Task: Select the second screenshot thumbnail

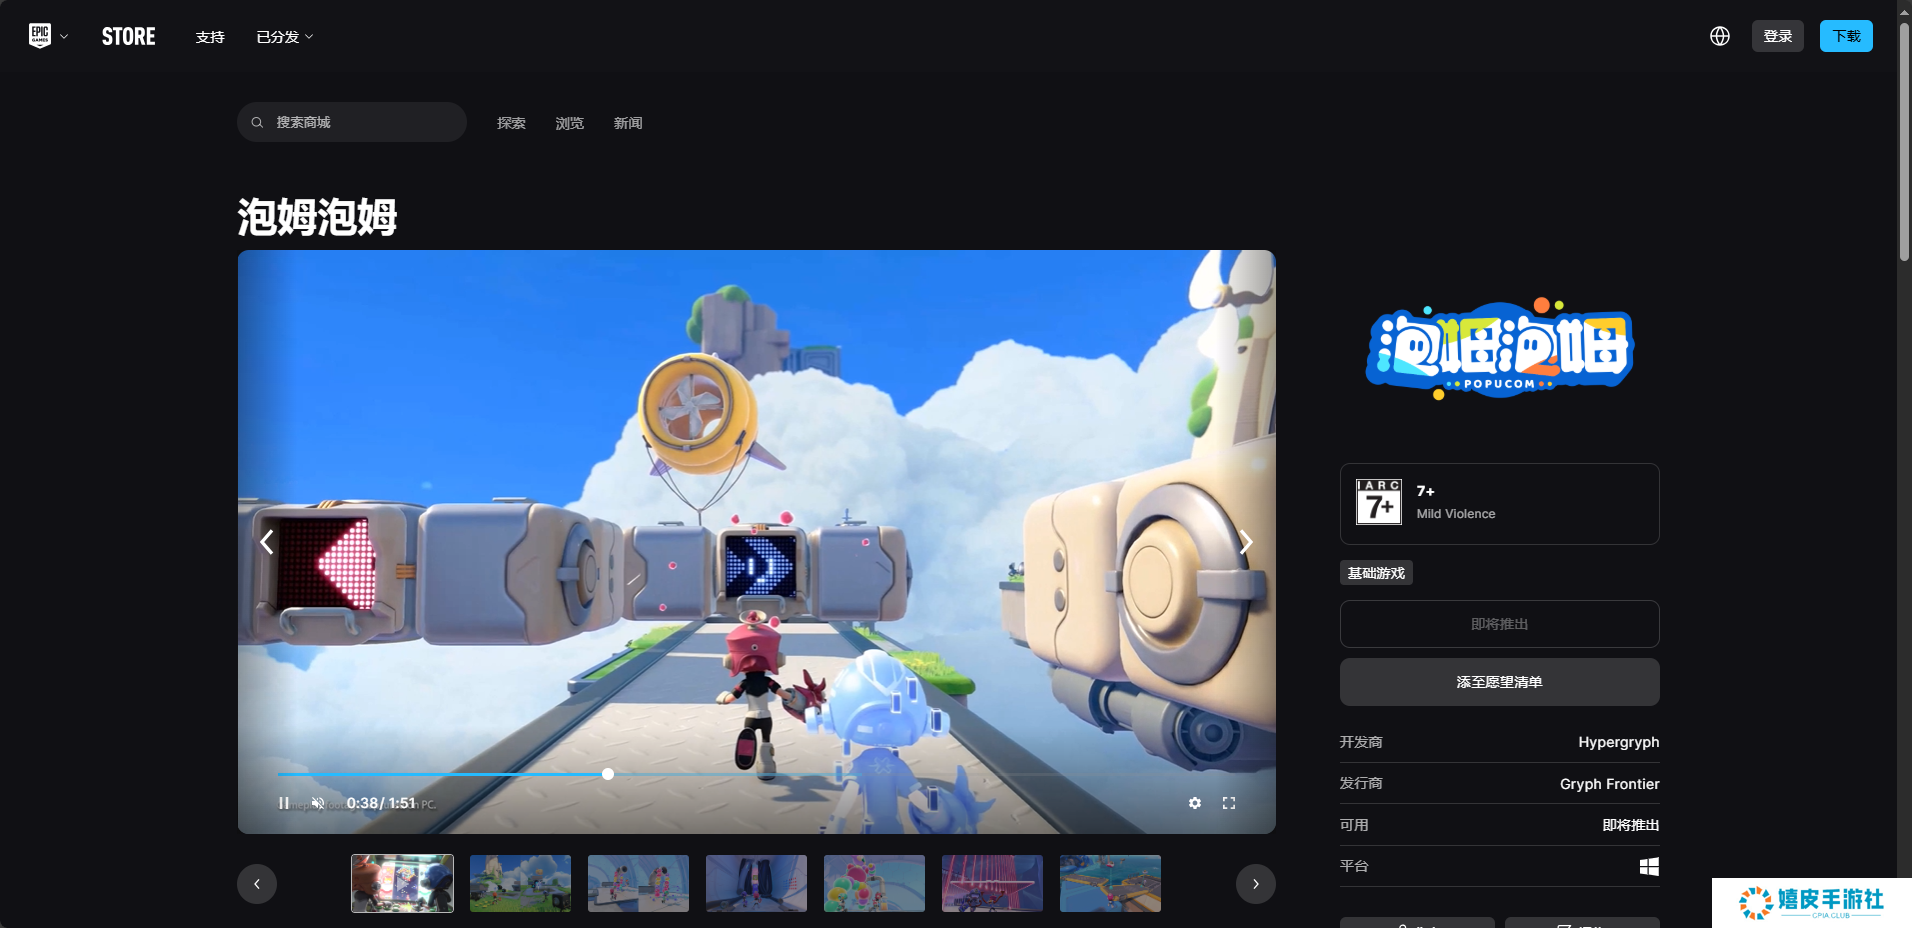Action: click(520, 883)
